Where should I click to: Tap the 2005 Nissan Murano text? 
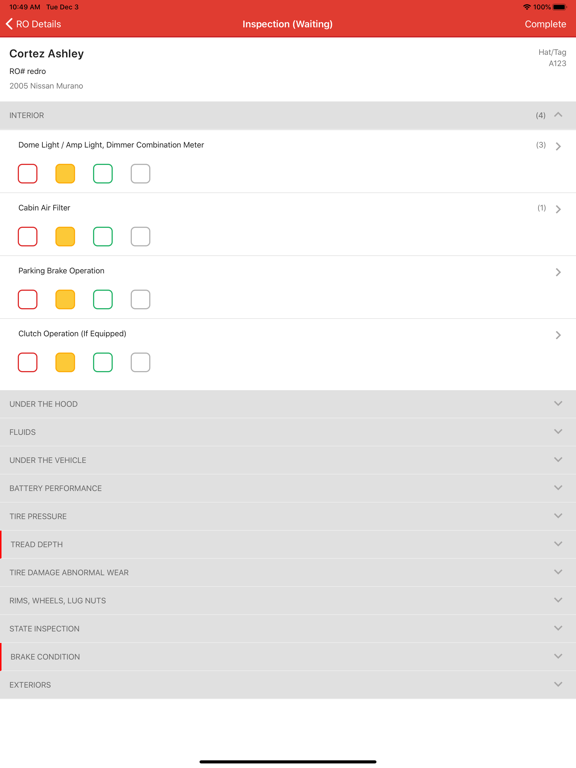point(46,86)
